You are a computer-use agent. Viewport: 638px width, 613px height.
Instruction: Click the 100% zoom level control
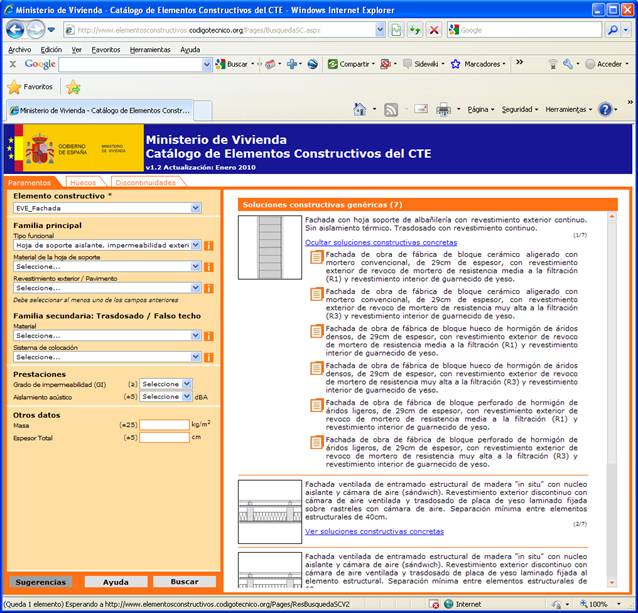[600, 604]
